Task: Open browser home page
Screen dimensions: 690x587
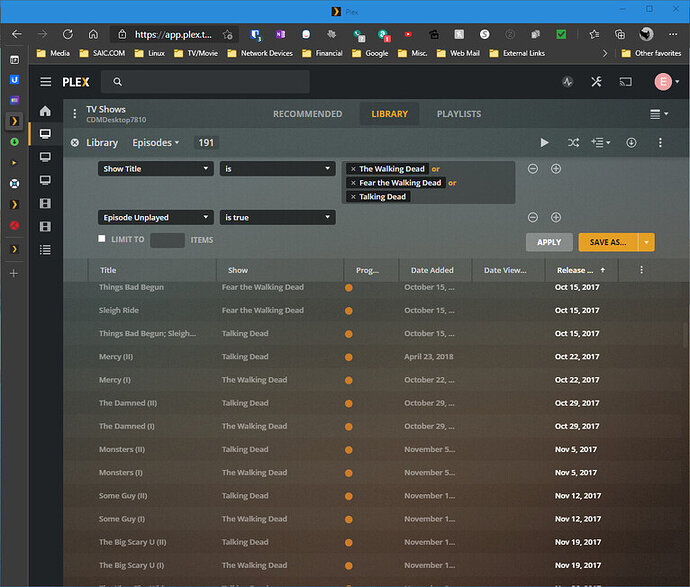Action: (x=93, y=34)
